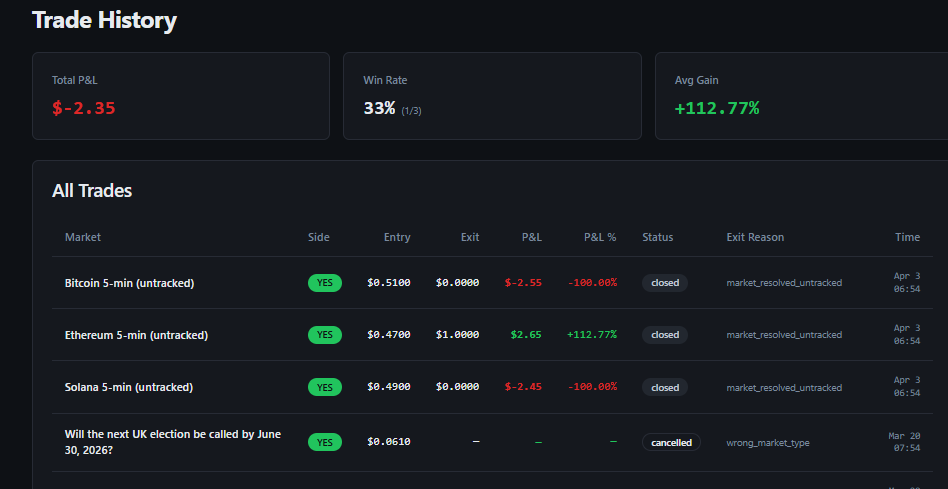This screenshot has height=489, width=948.
Task: Click the YES badge in Solana row
Action: [325, 387]
